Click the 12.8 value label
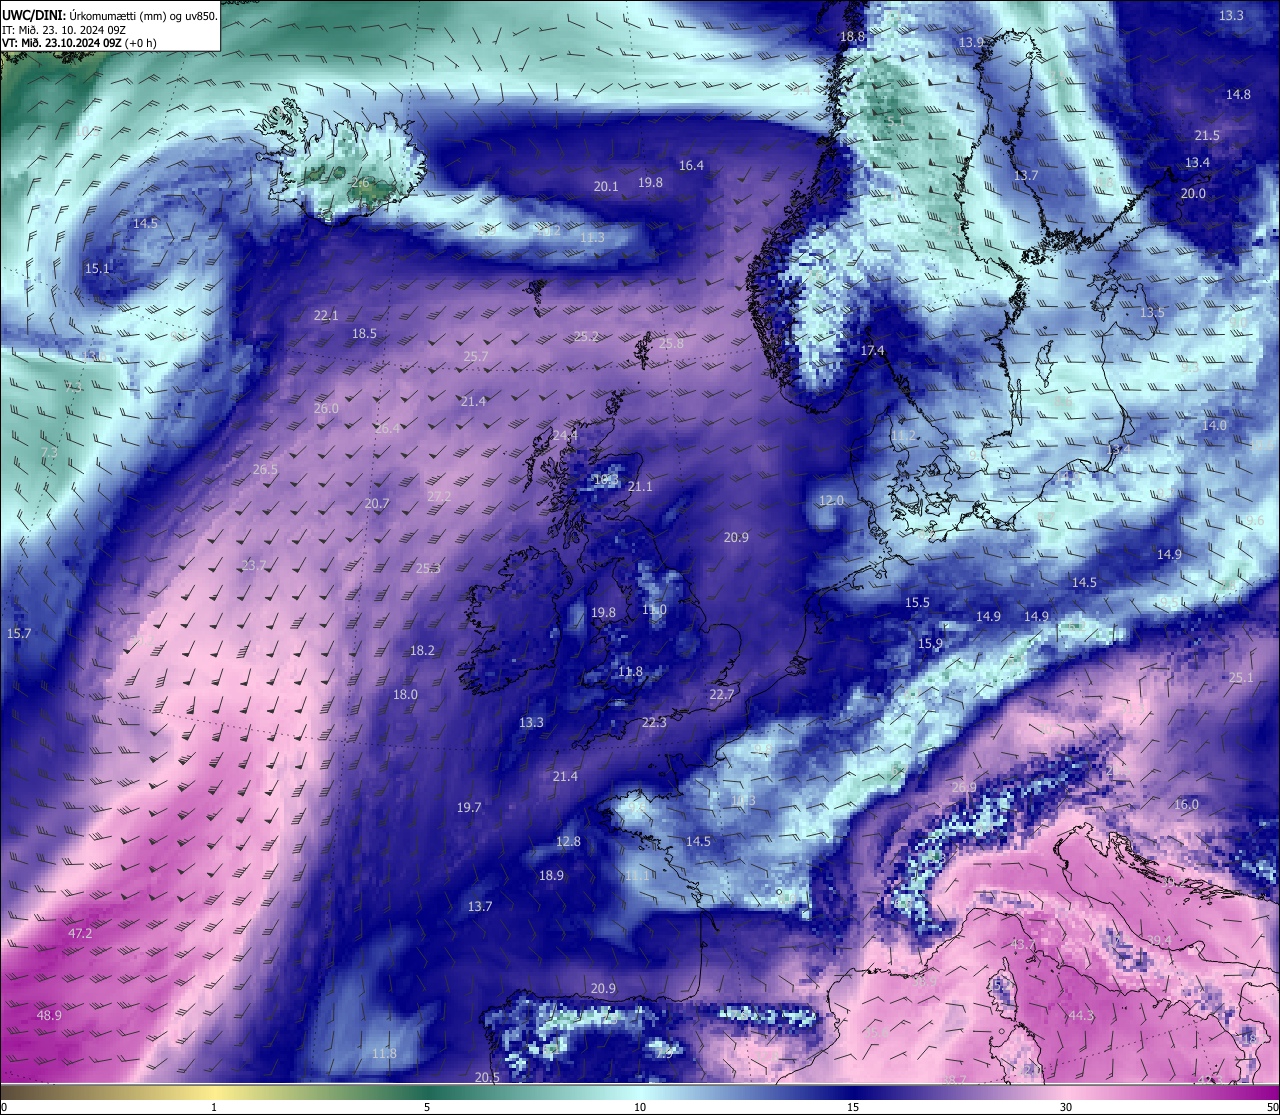The width and height of the screenshot is (1280, 1115). pos(568,841)
